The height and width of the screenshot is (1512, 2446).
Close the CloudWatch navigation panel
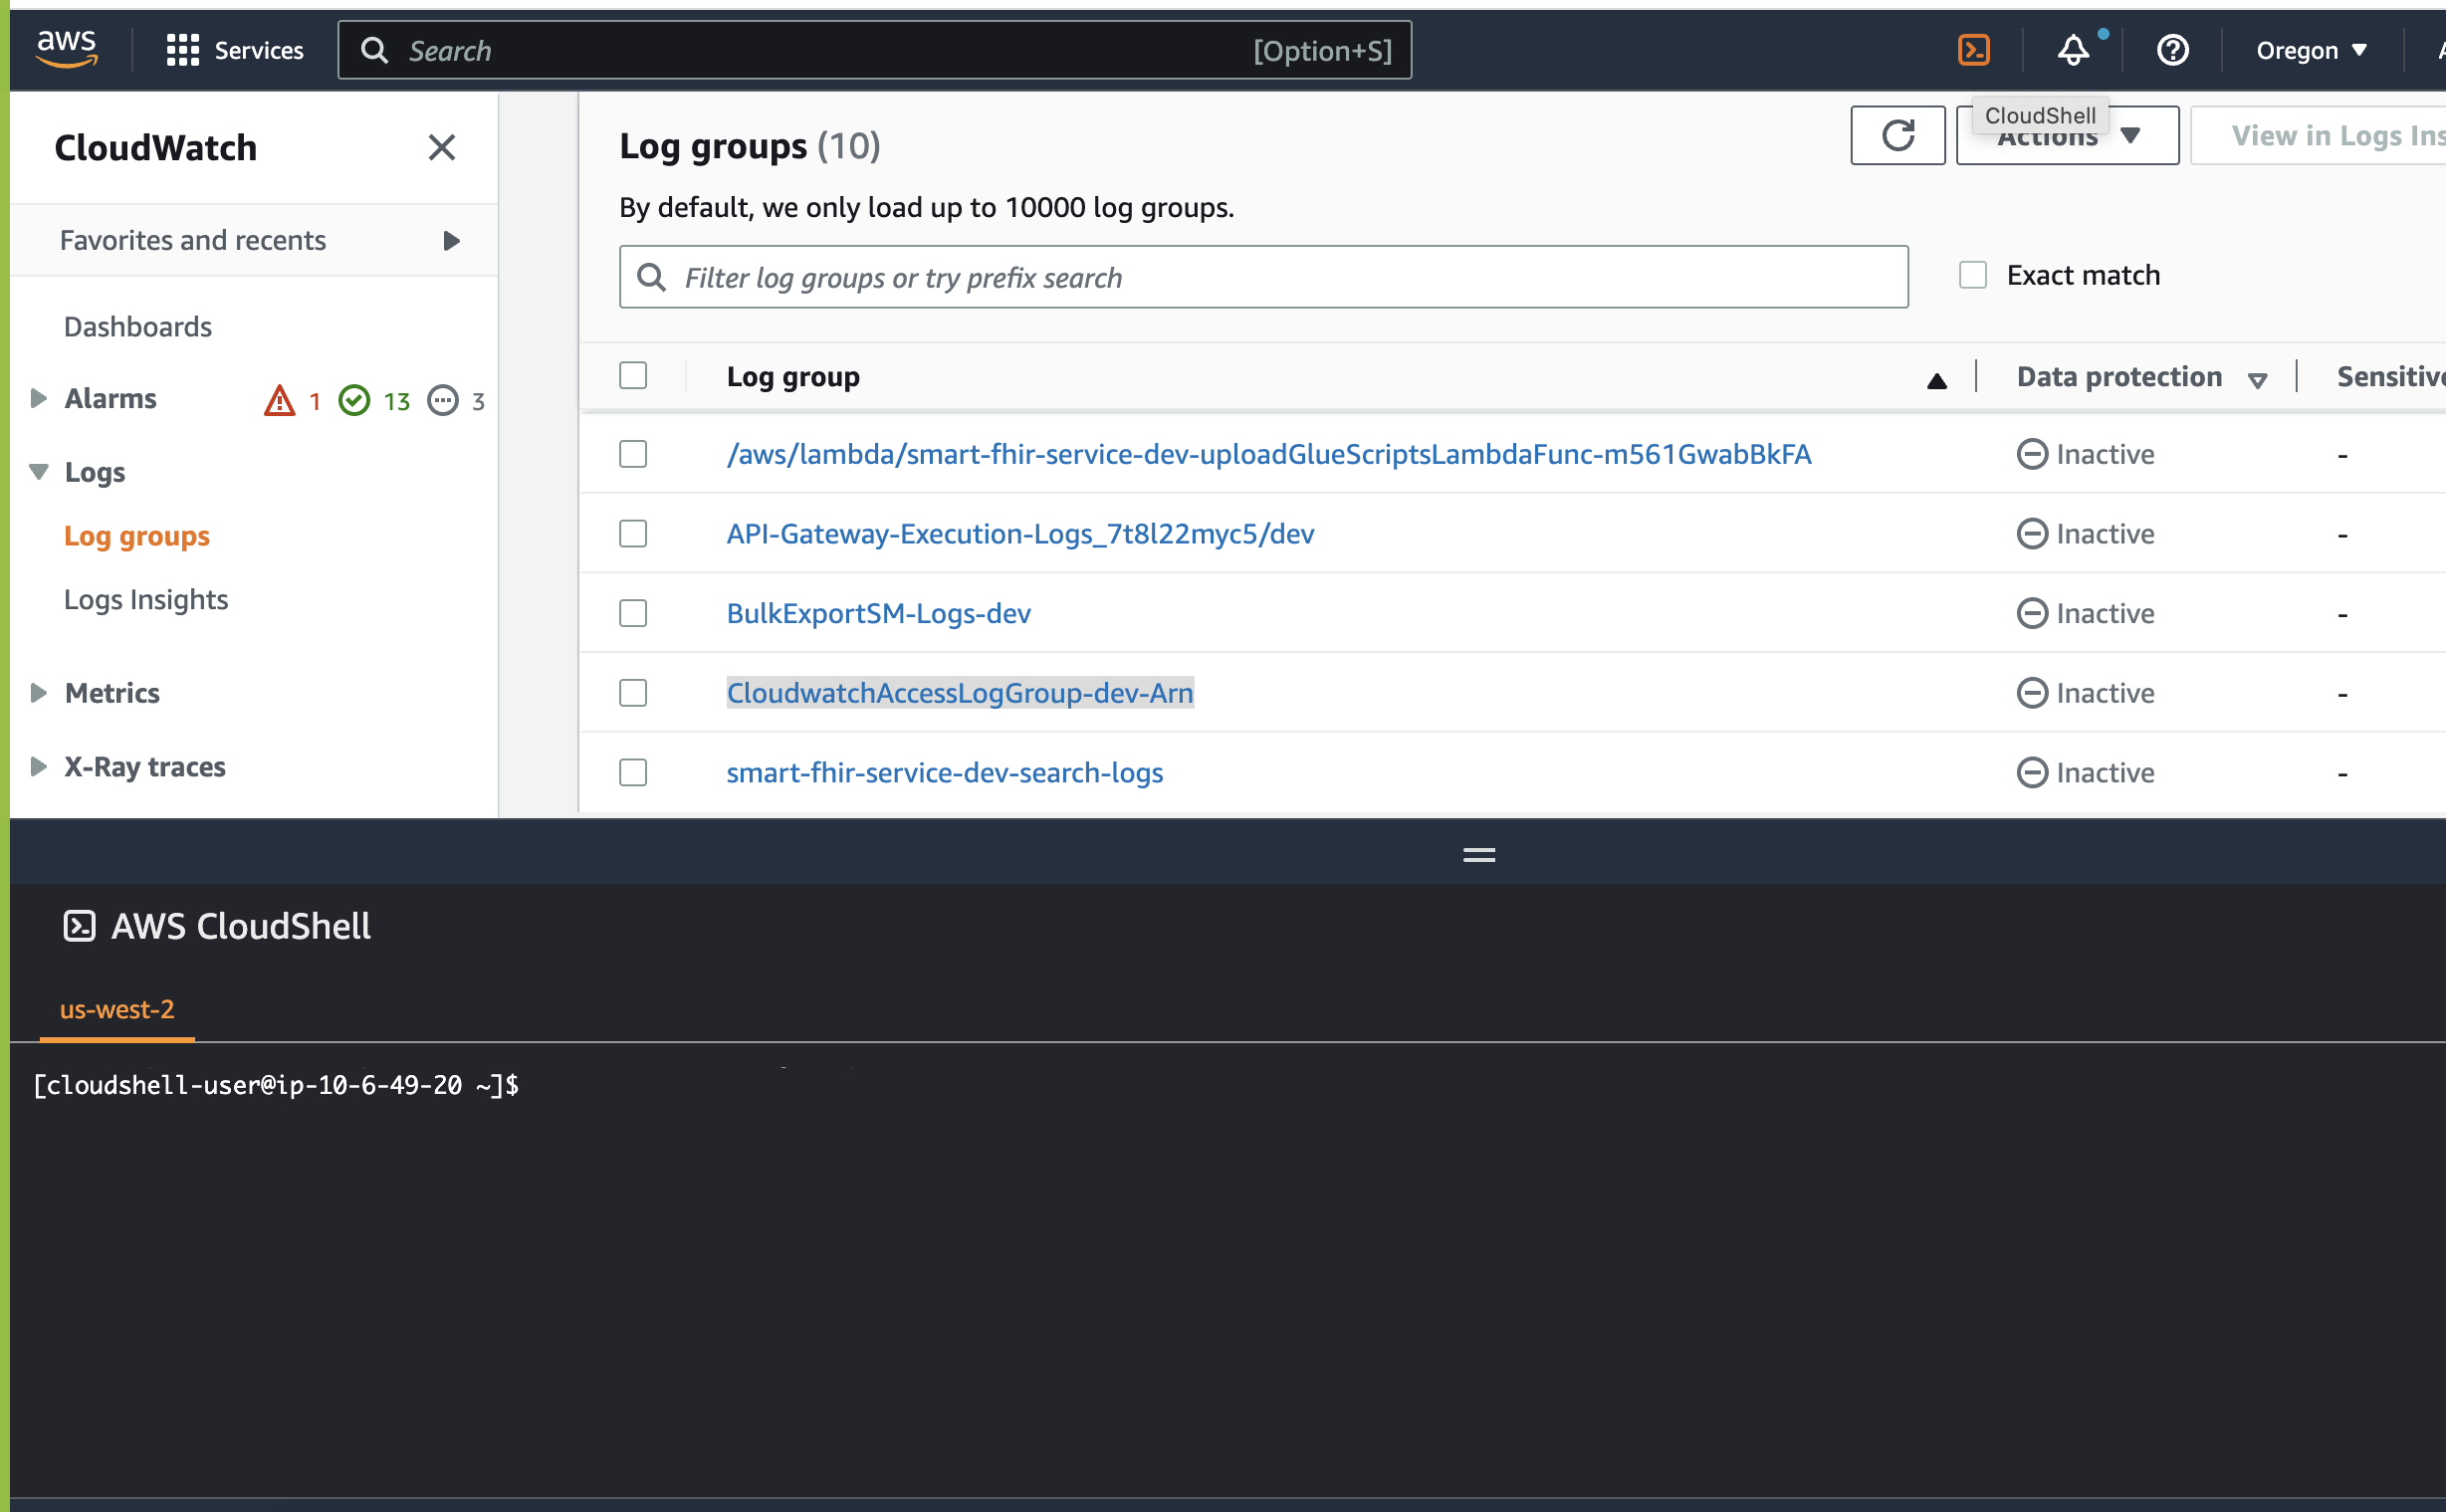tap(441, 148)
